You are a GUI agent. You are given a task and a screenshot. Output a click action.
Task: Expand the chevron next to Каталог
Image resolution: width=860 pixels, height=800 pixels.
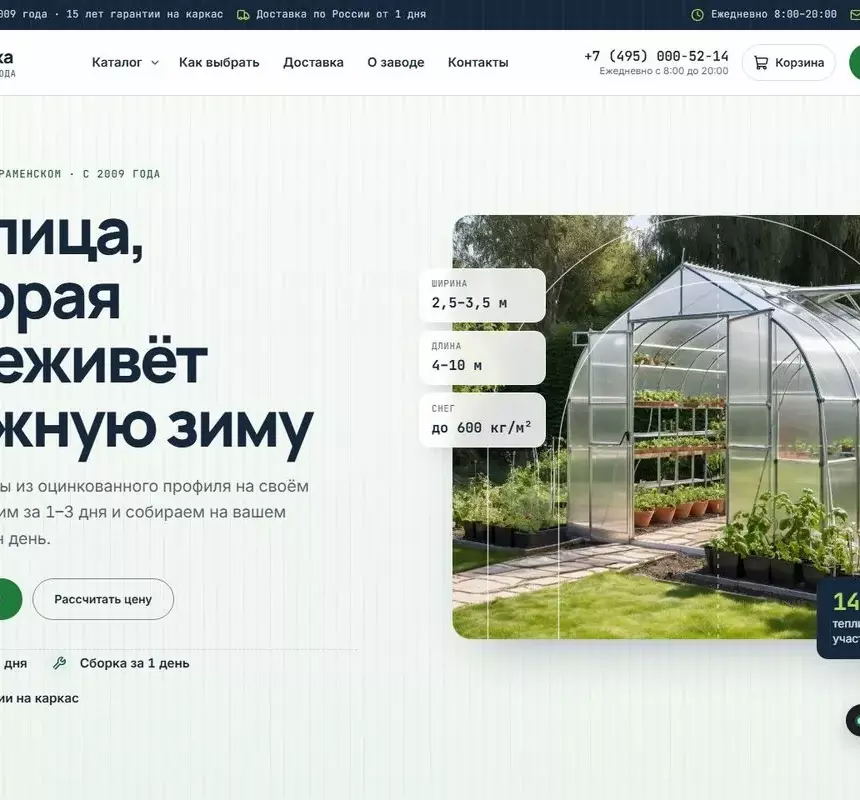(x=155, y=63)
